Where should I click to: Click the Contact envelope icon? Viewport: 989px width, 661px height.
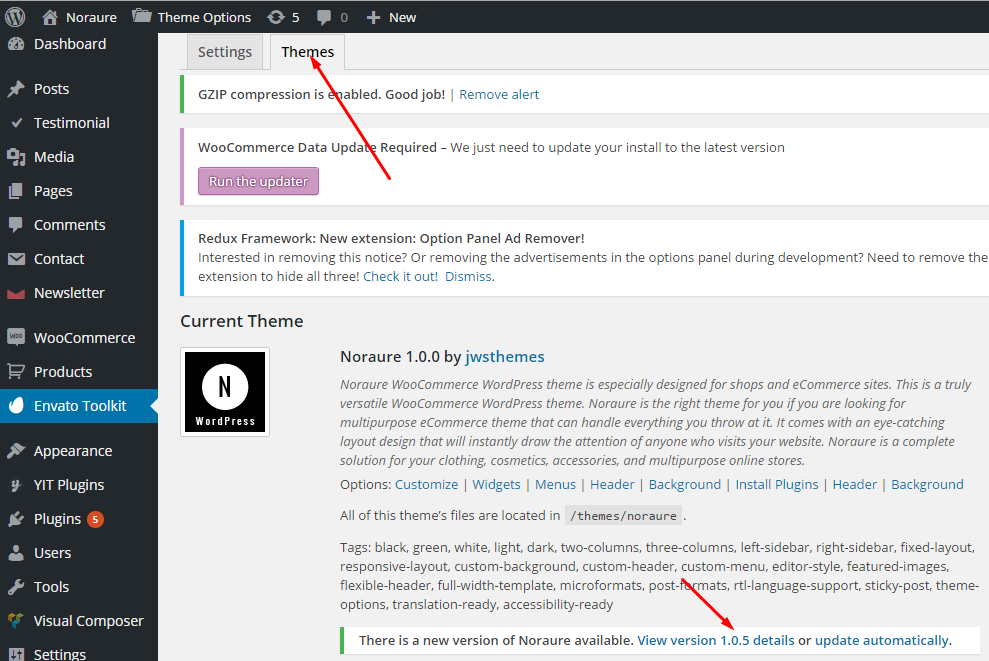tap(16, 259)
